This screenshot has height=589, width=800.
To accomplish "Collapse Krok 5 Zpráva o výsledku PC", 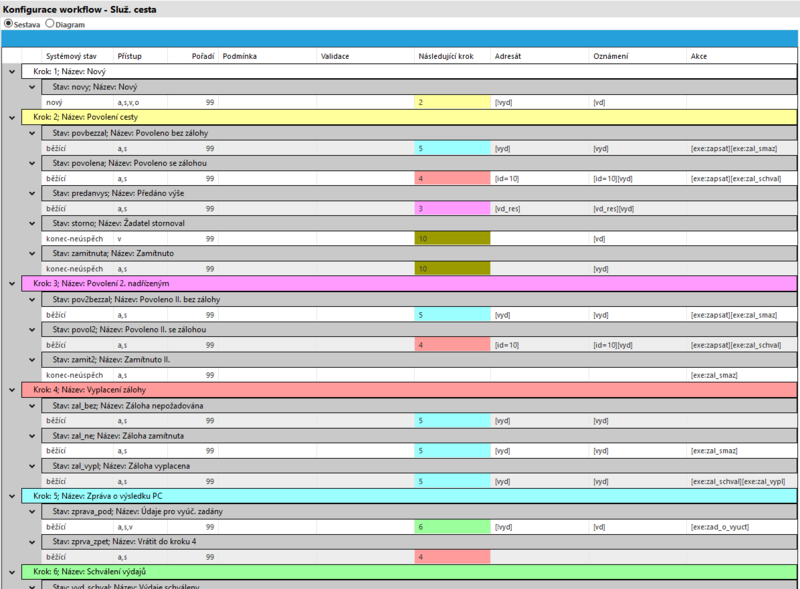I will (12, 496).
